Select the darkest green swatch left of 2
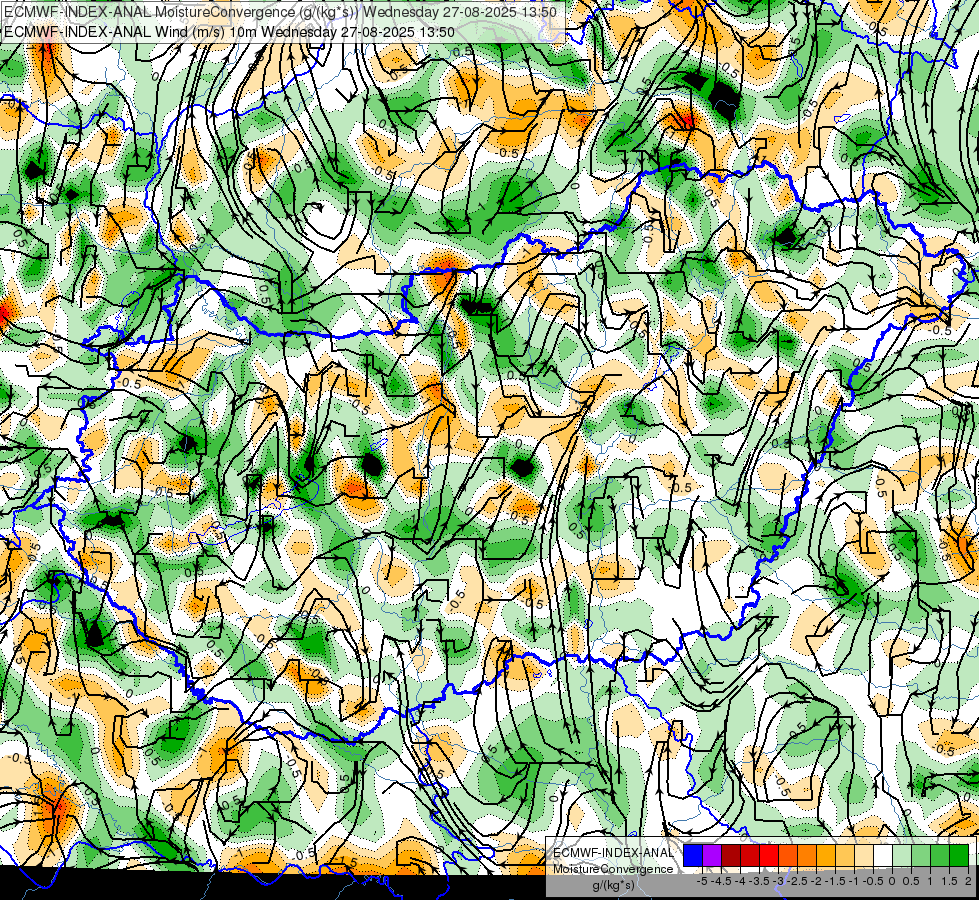The width and height of the screenshot is (979, 900). coord(959,855)
